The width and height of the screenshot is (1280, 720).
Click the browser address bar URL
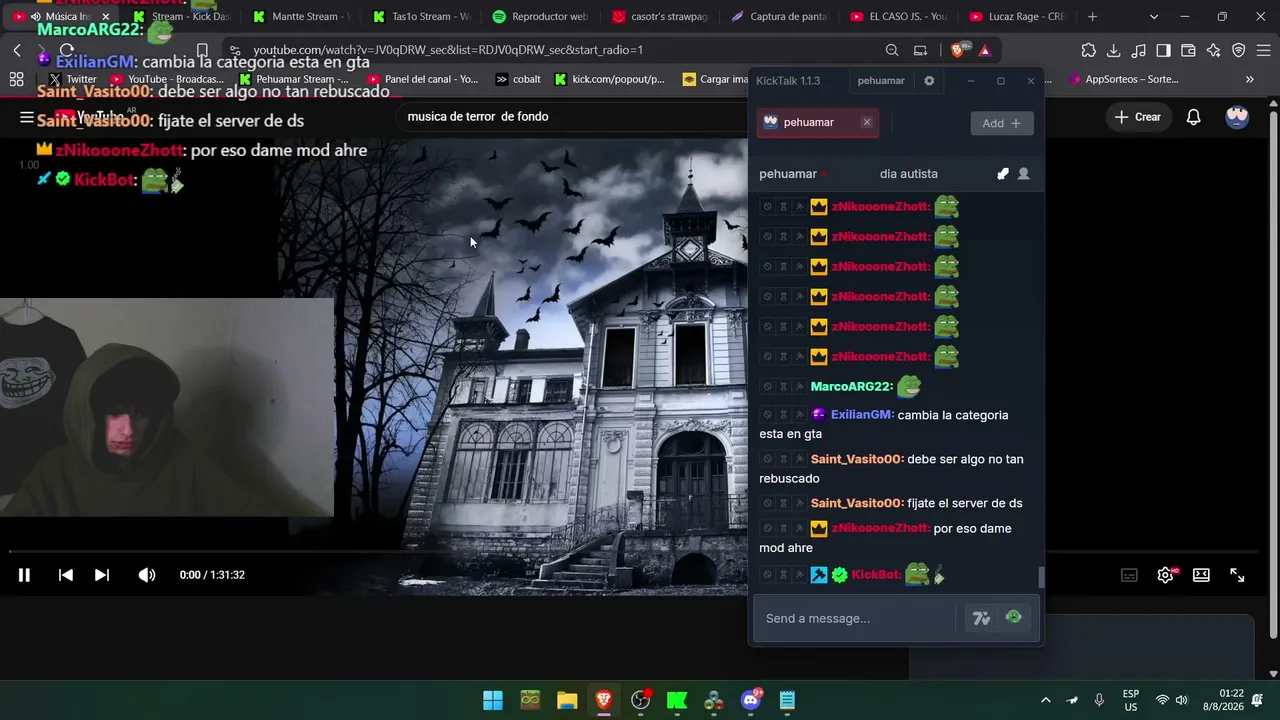448,50
